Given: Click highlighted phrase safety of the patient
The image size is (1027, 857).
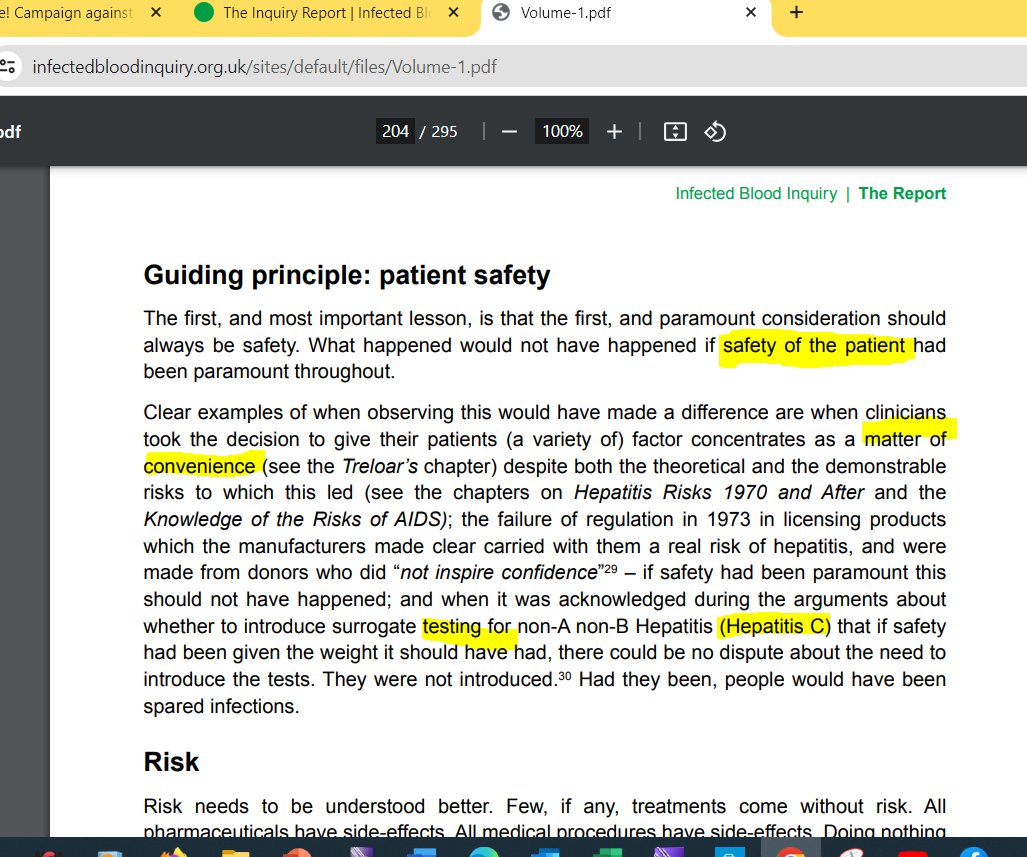Looking at the screenshot, I should [x=814, y=345].
